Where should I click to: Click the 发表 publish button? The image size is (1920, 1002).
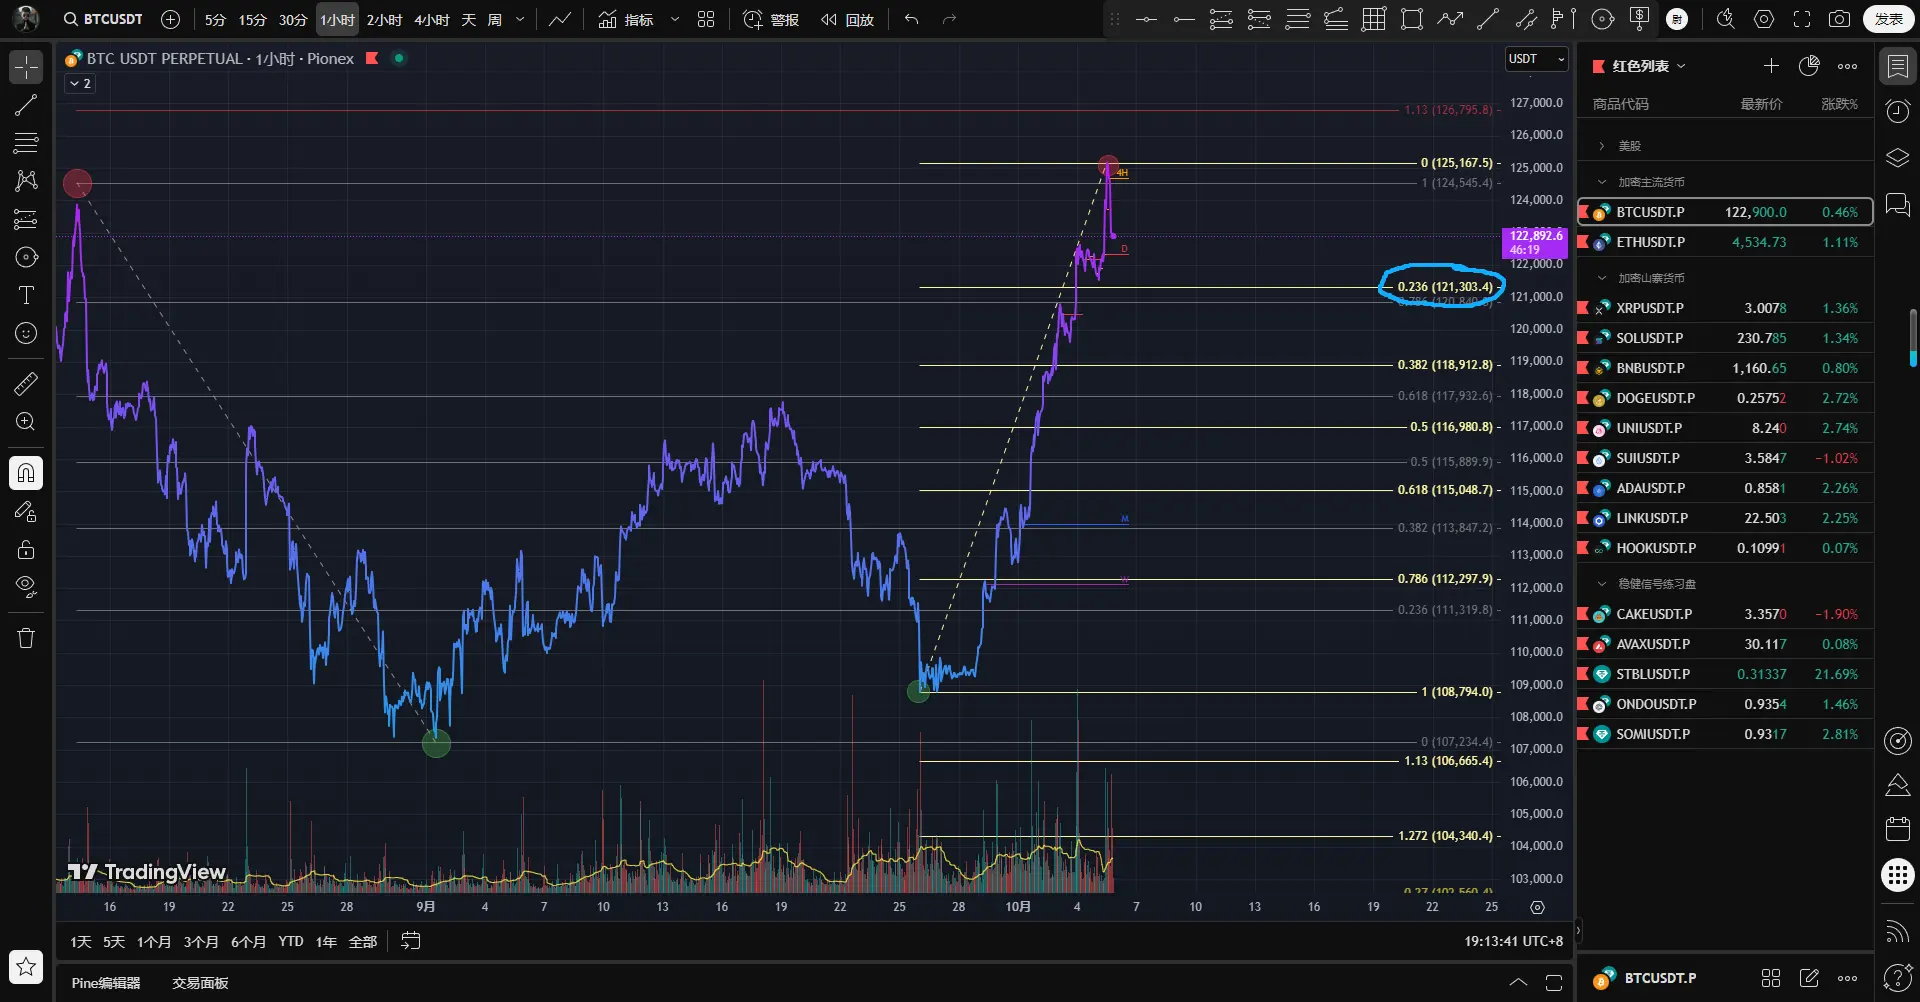[x=1889, y=19]
